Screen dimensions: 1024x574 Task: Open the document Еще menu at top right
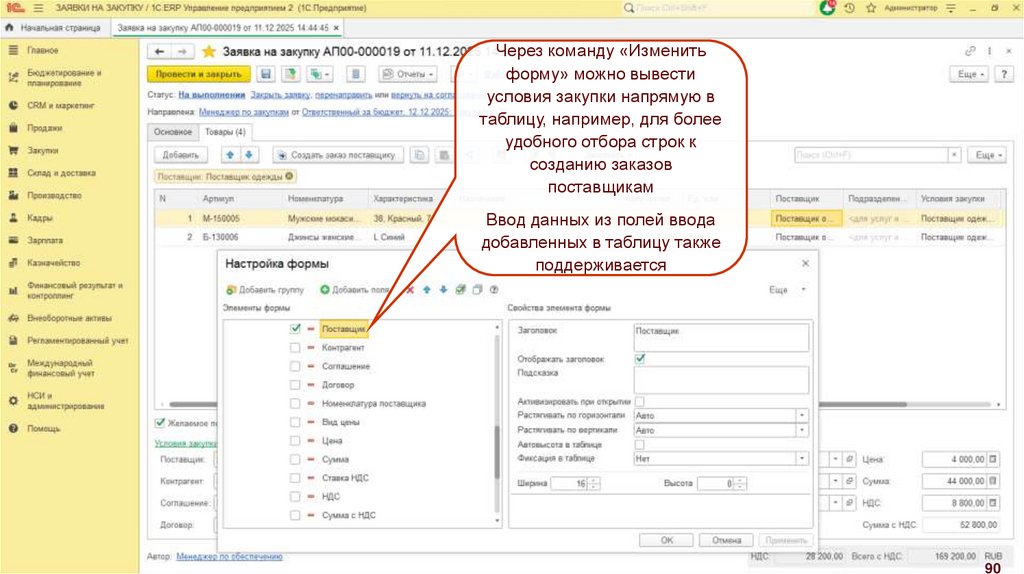[970, 74]
